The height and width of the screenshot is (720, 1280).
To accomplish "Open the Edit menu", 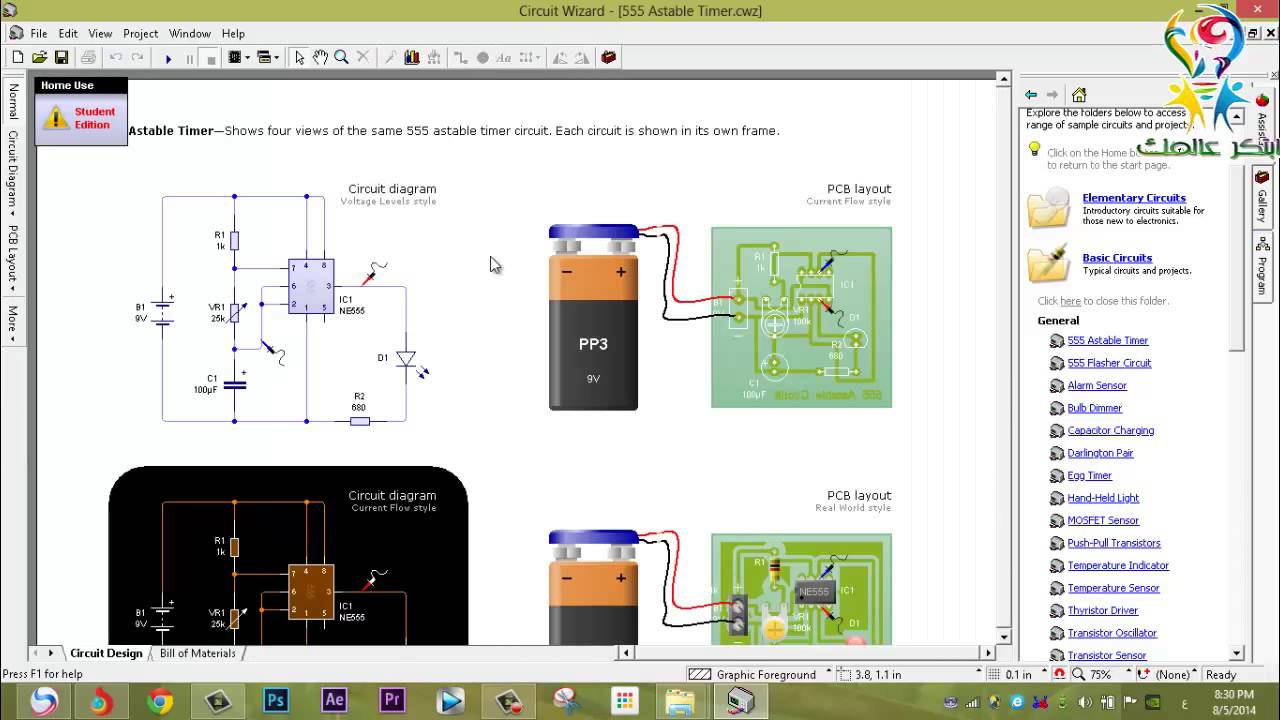I will coord(68,34).
